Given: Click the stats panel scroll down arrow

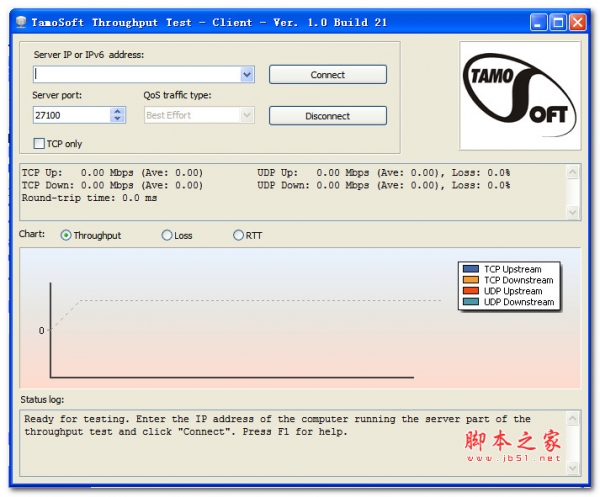Looking at the screenshot, I should pyautogui.click(x=572, y=212).
